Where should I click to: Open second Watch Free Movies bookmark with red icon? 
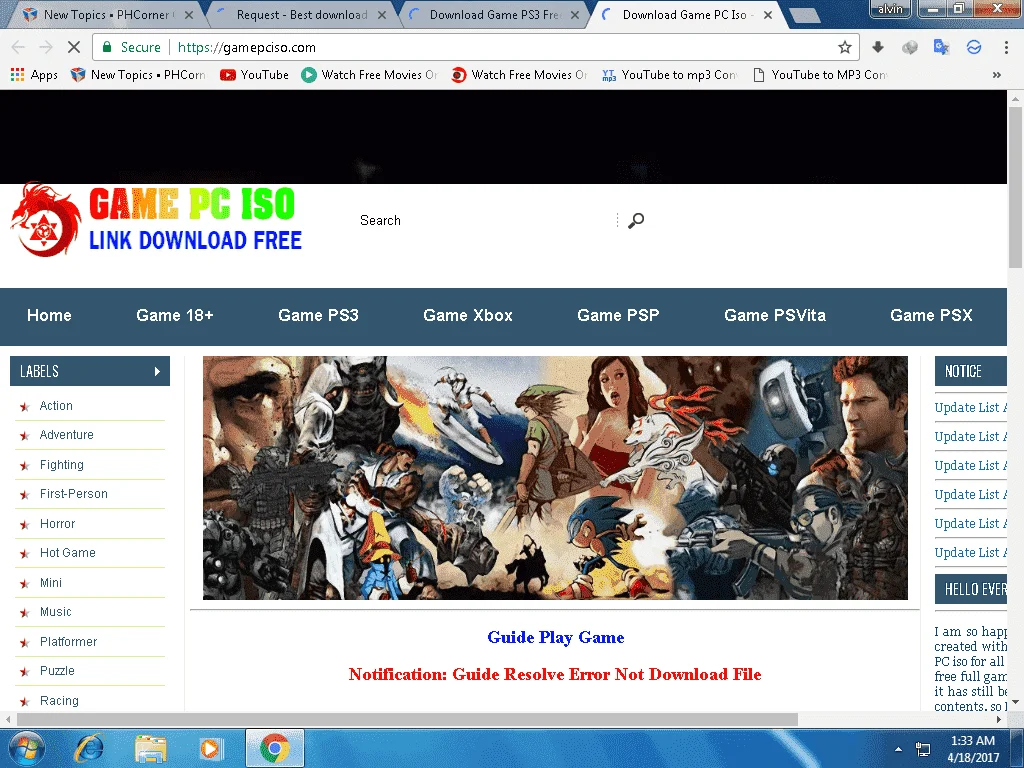point(519,74)
